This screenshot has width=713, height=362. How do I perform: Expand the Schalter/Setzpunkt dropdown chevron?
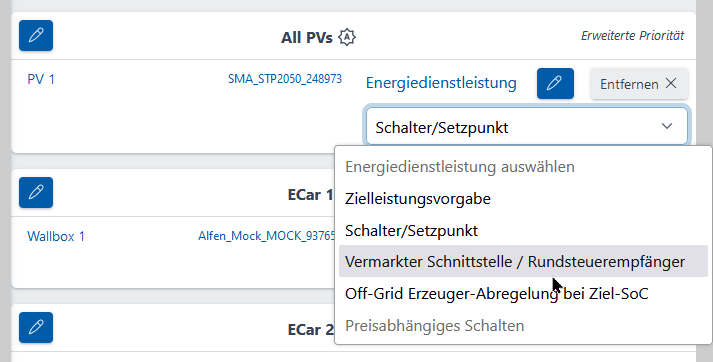tap(667, 126)
